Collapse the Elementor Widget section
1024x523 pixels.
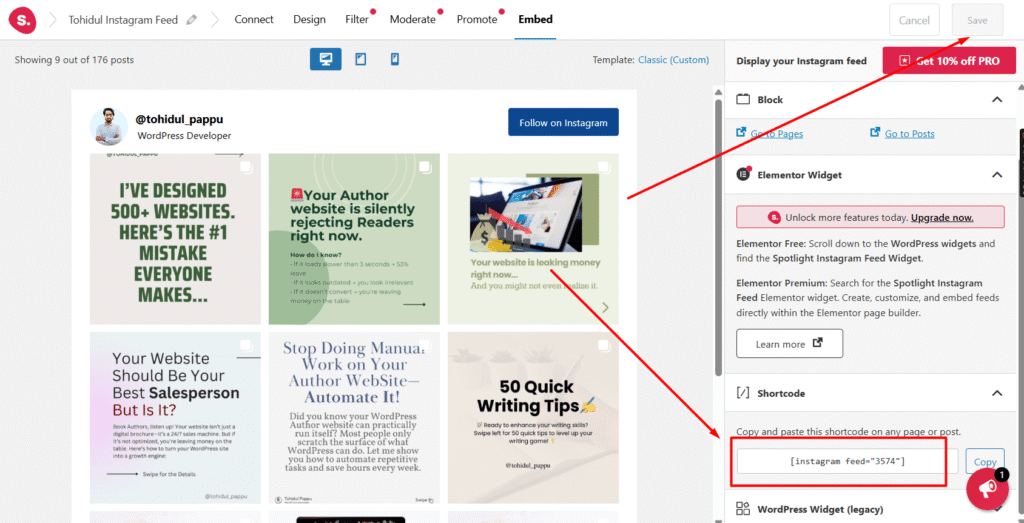(997, 174)
